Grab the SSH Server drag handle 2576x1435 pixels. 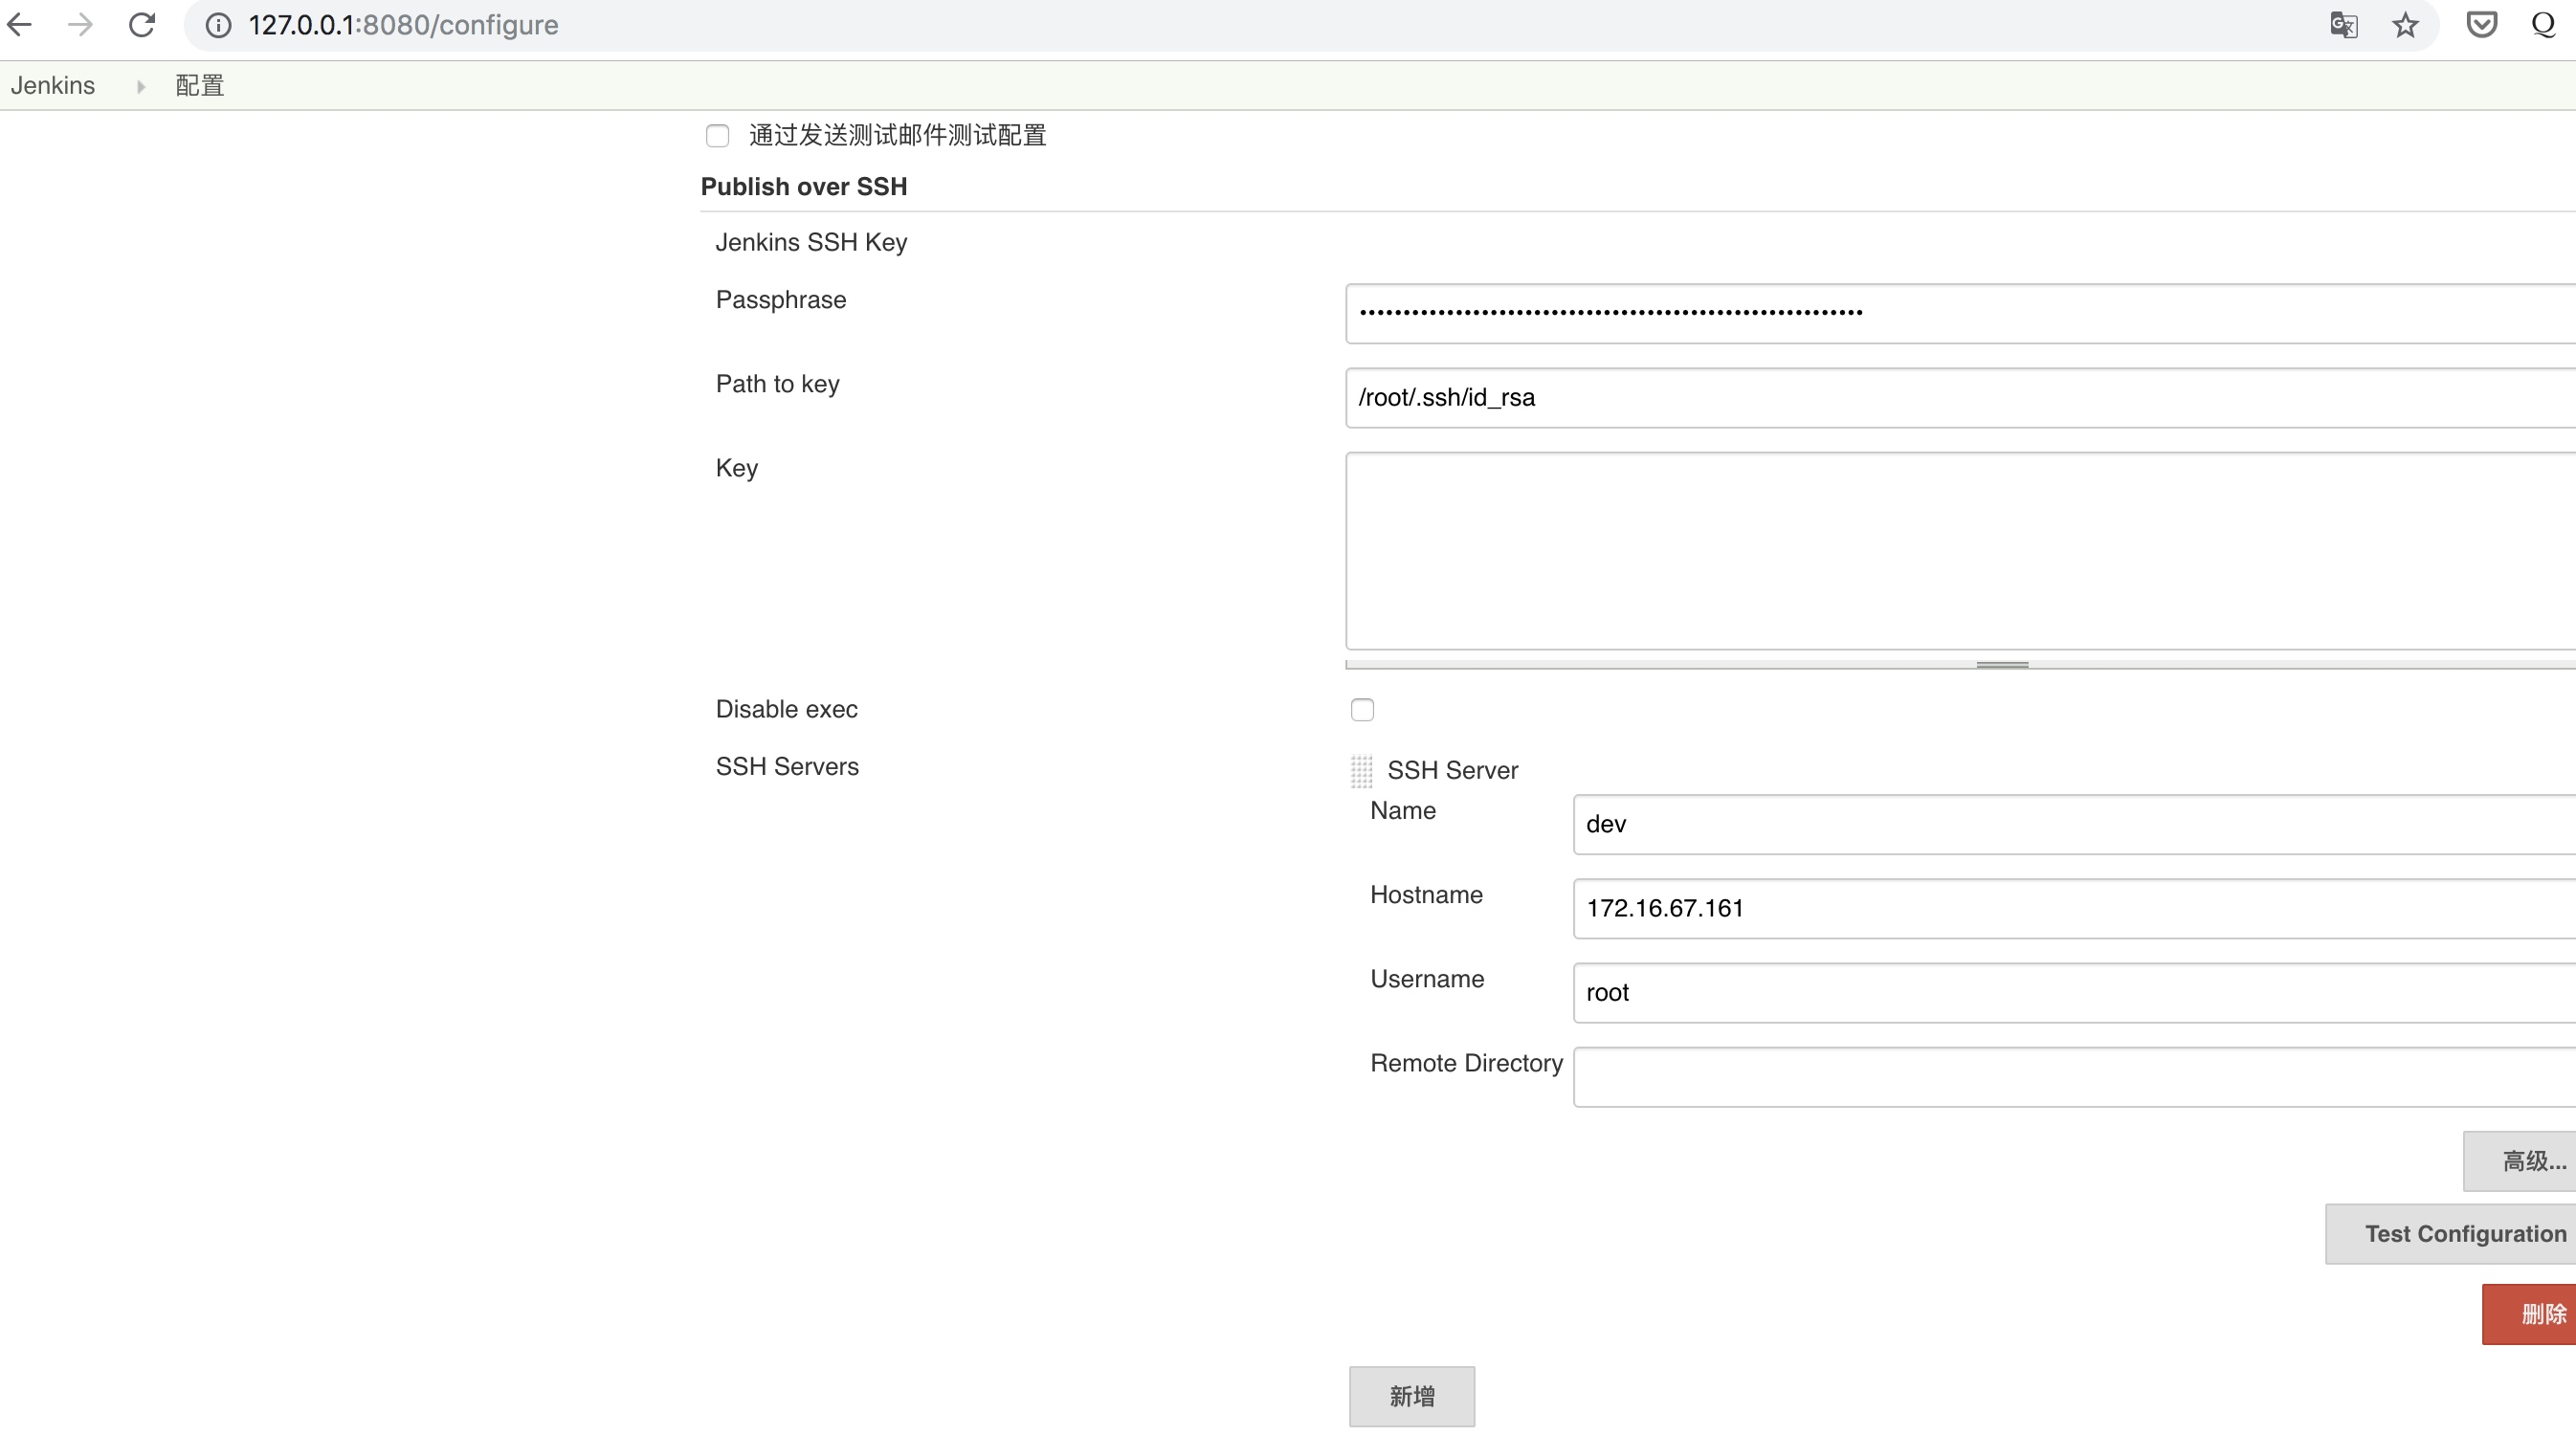coord(1361,770)
